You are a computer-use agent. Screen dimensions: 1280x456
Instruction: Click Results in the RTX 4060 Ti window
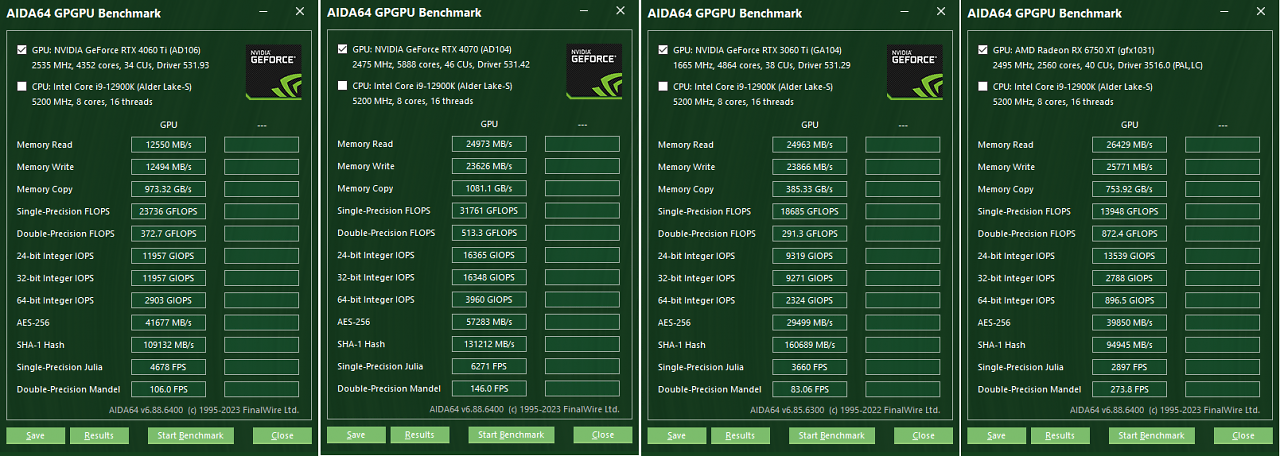pyautogui.click(x=99, y=435)
